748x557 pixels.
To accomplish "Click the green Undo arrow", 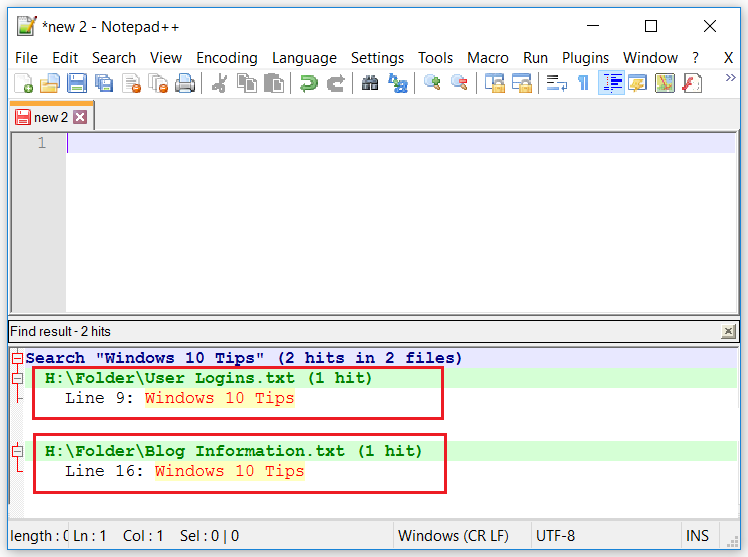I will point(309,83).
